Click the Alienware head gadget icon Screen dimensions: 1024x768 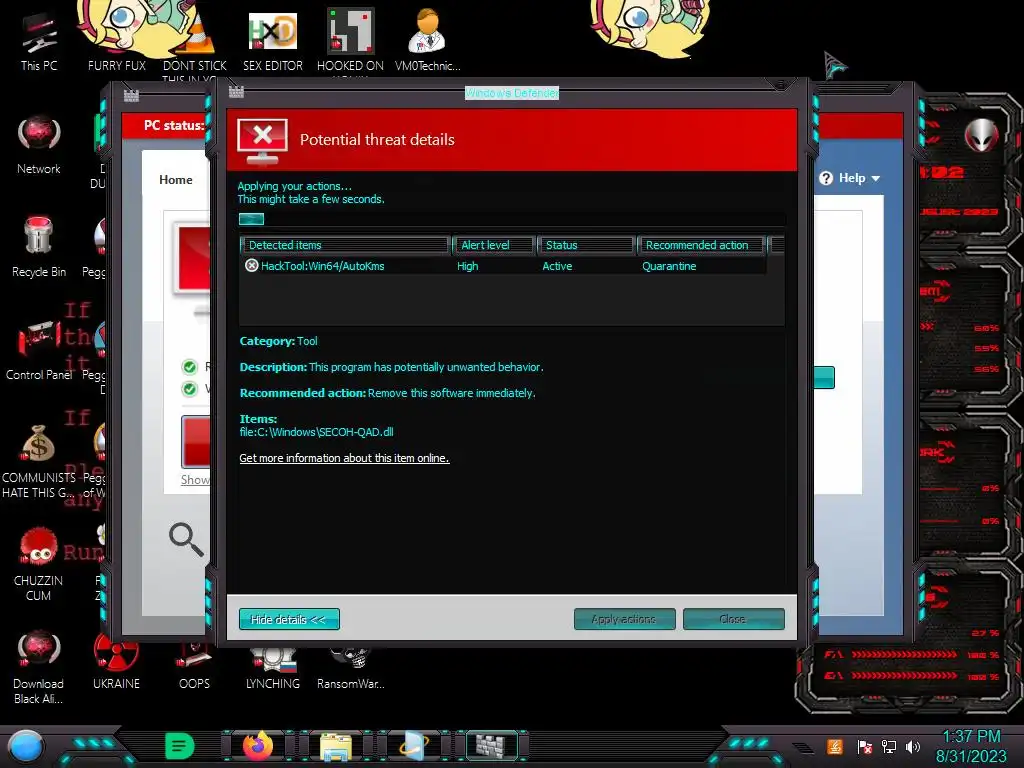pyautogui.click(x=982, y=135)
